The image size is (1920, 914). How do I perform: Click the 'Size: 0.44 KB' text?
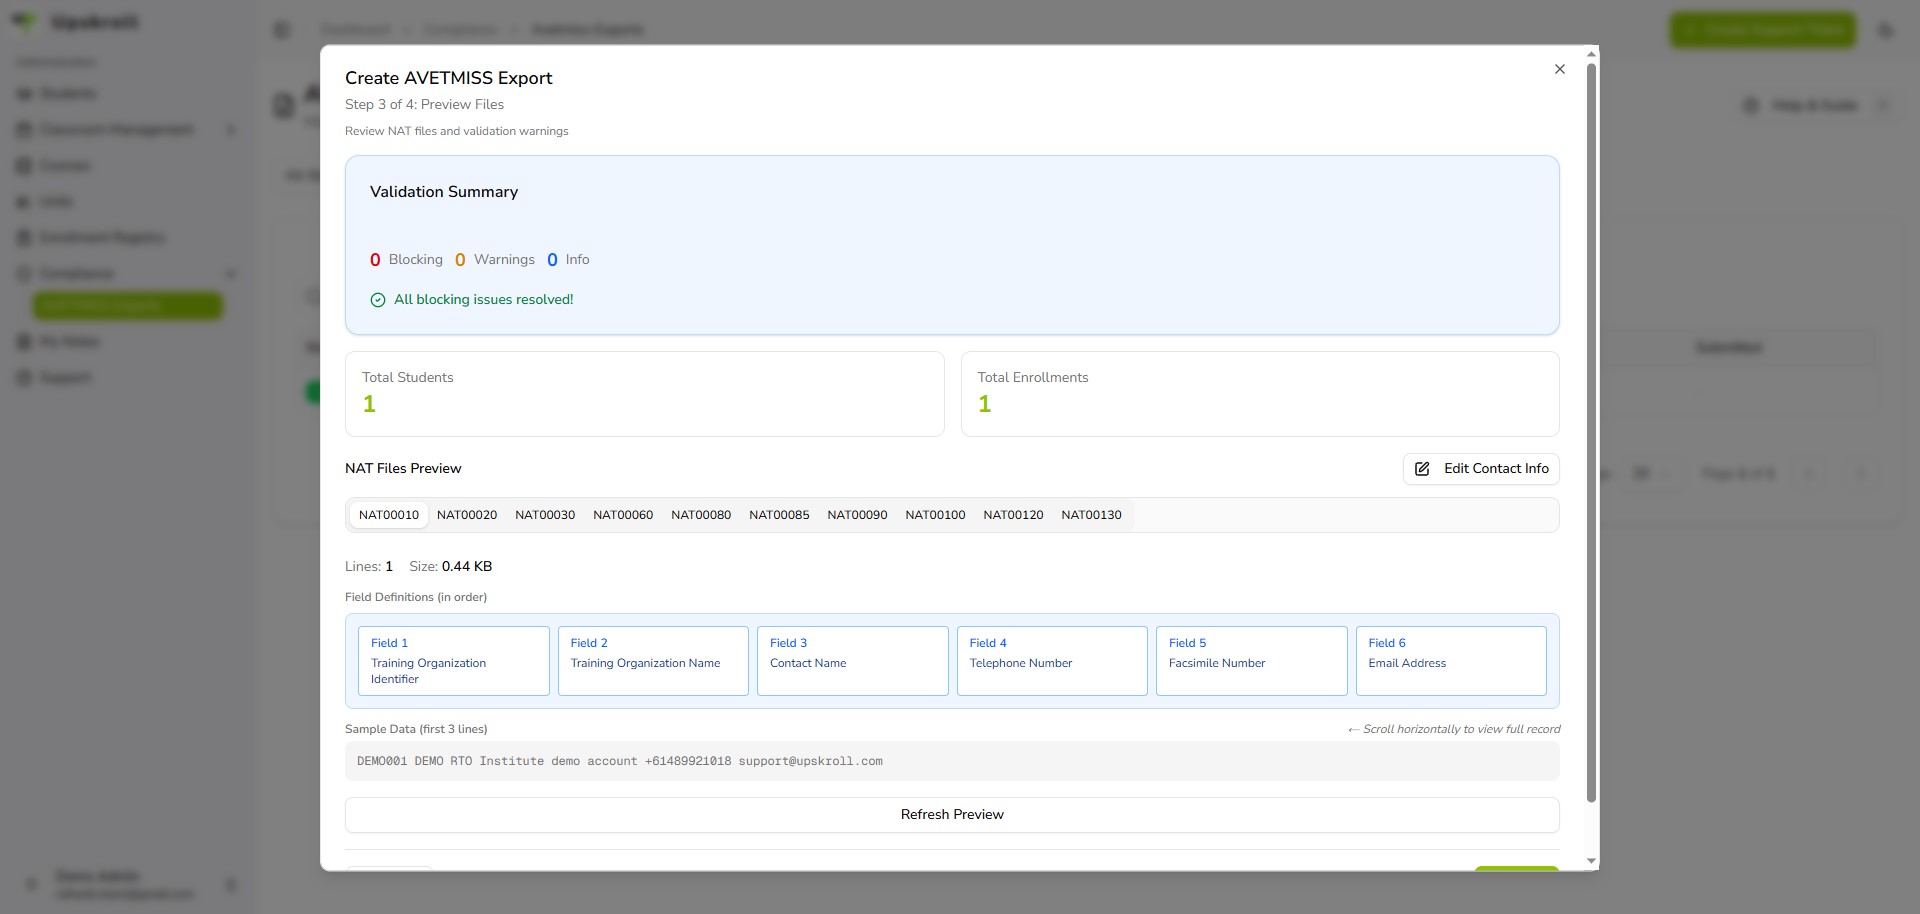450,566
